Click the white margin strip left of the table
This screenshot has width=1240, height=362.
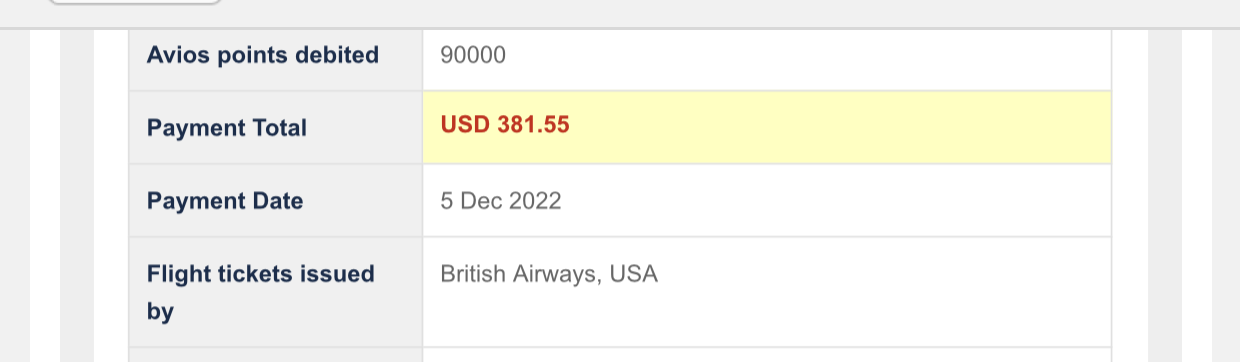[x=45, y=196]
